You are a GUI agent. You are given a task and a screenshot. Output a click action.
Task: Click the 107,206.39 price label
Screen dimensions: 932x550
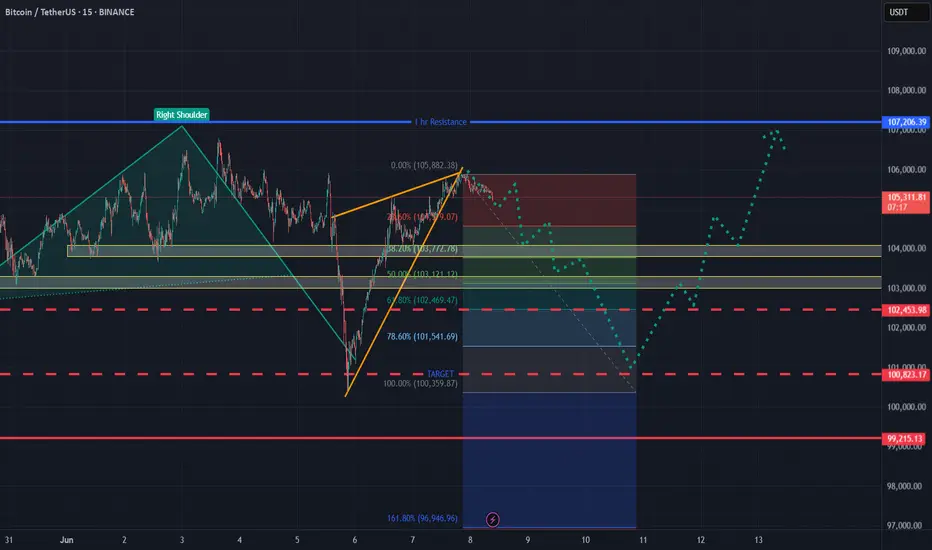point(906,122)
